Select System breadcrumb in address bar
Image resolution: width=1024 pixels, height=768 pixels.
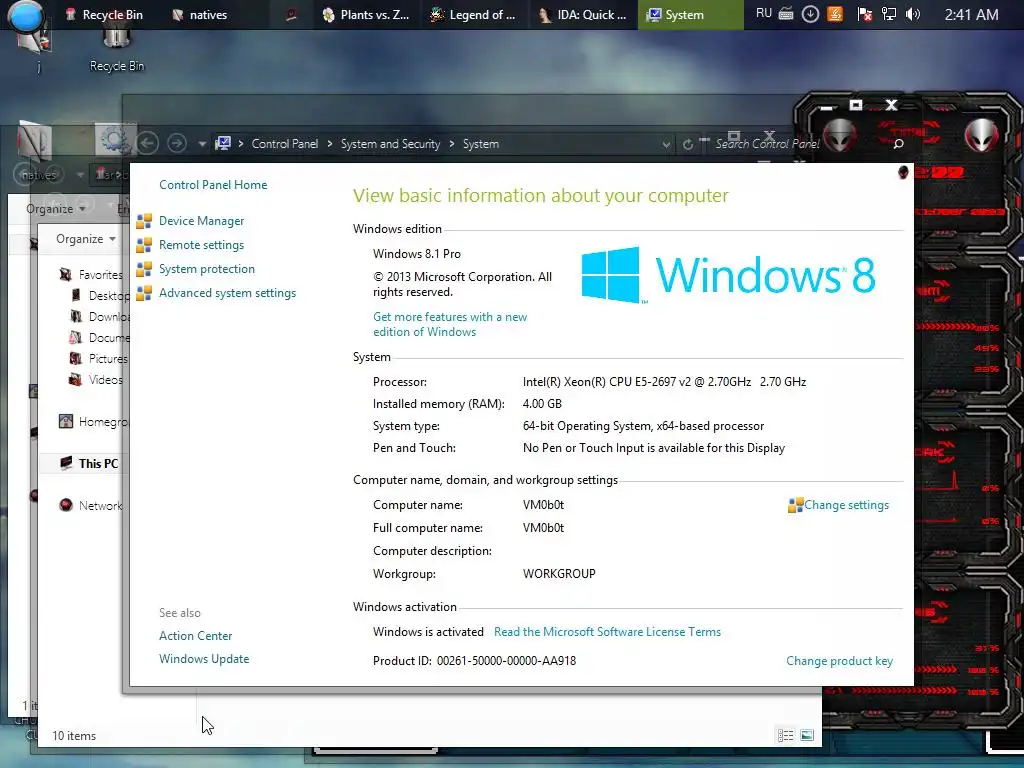[481, 144]
